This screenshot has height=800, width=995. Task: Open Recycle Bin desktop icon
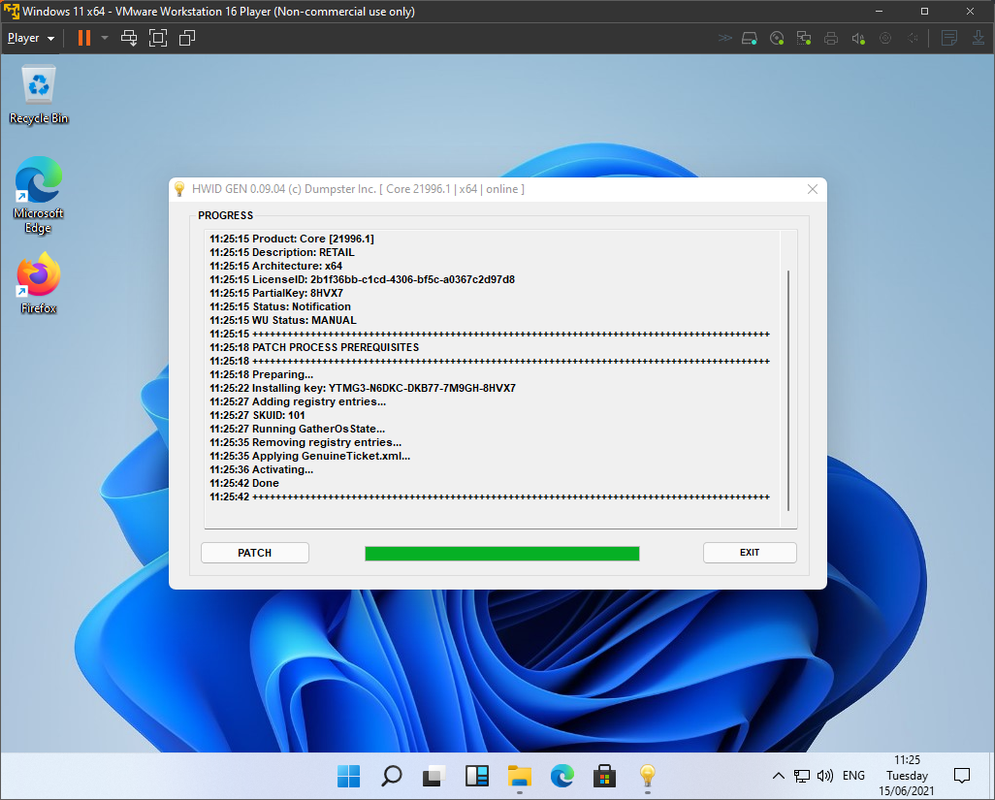(39, 95)
